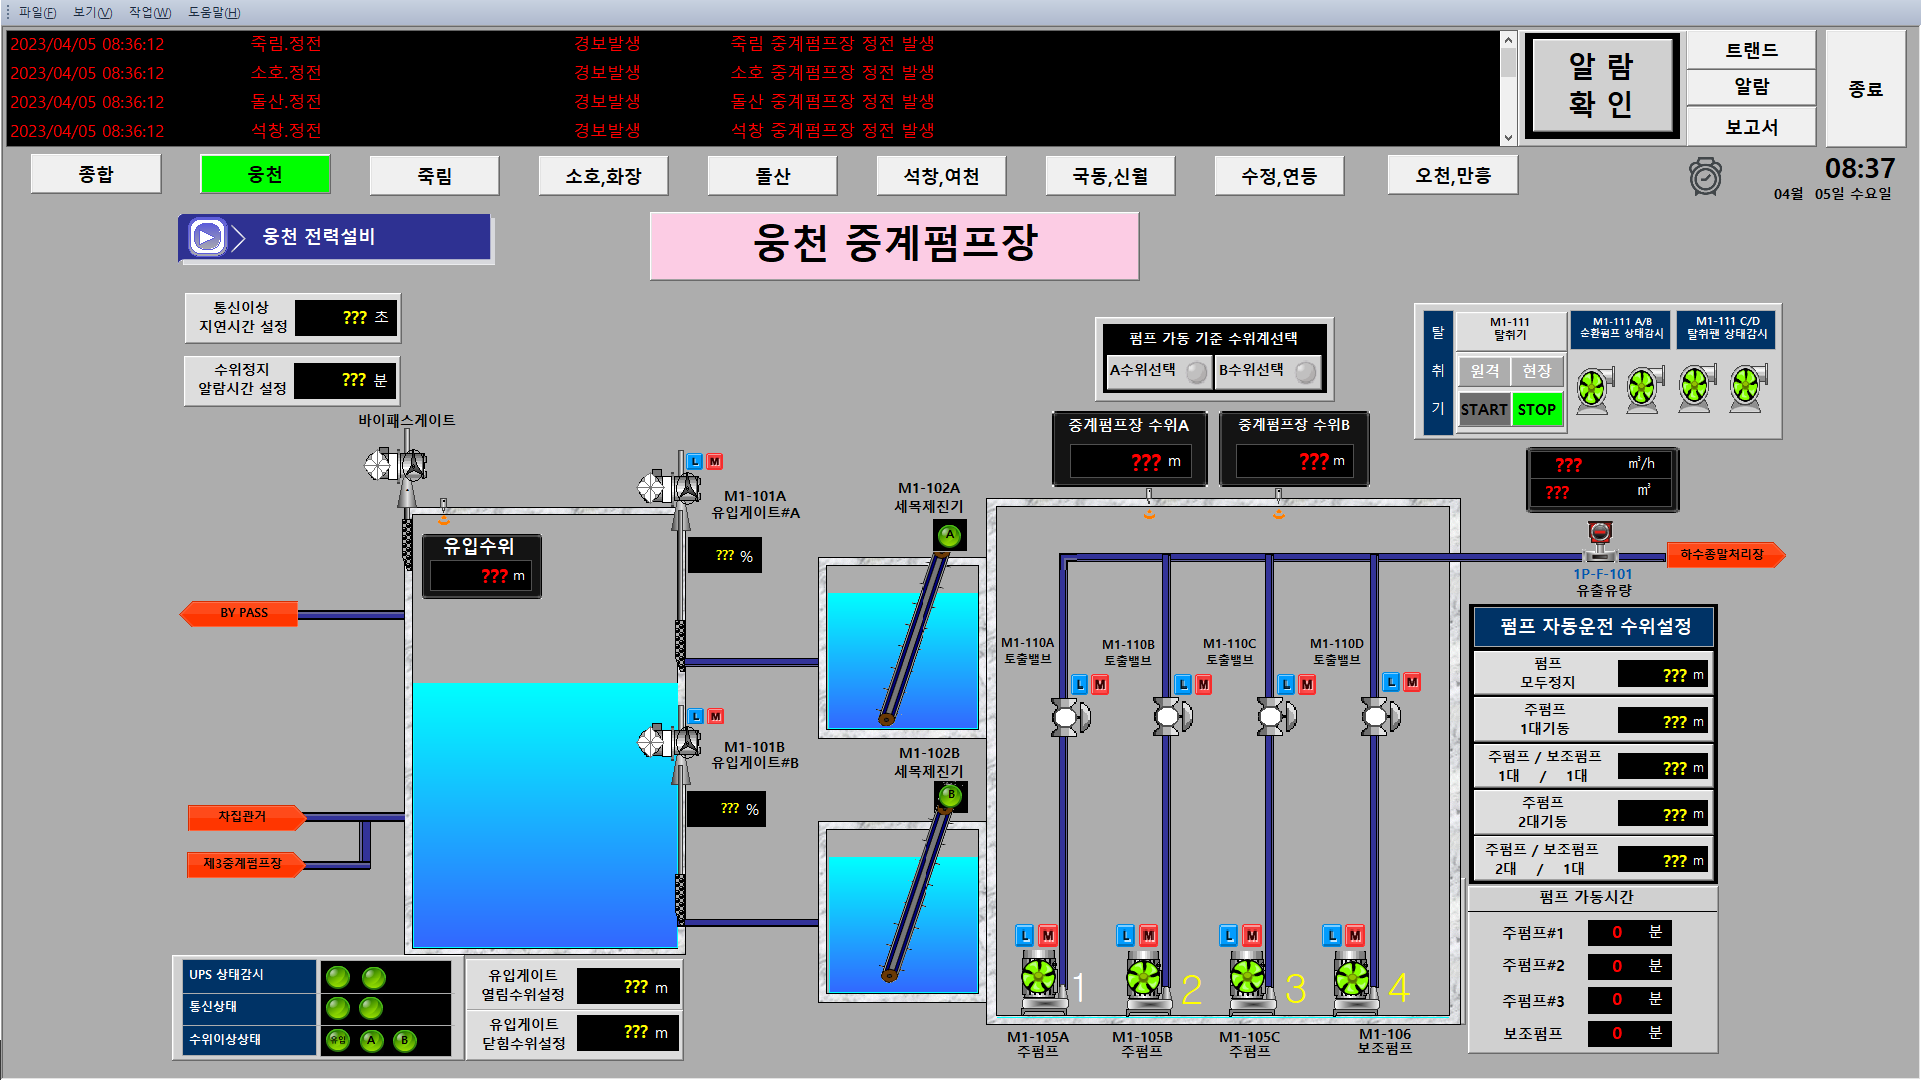The width and height of the screenshot is (1921, 1080).
Task: Click the 1P-F-101 flow meter icon
Action: coord(1600,541)
